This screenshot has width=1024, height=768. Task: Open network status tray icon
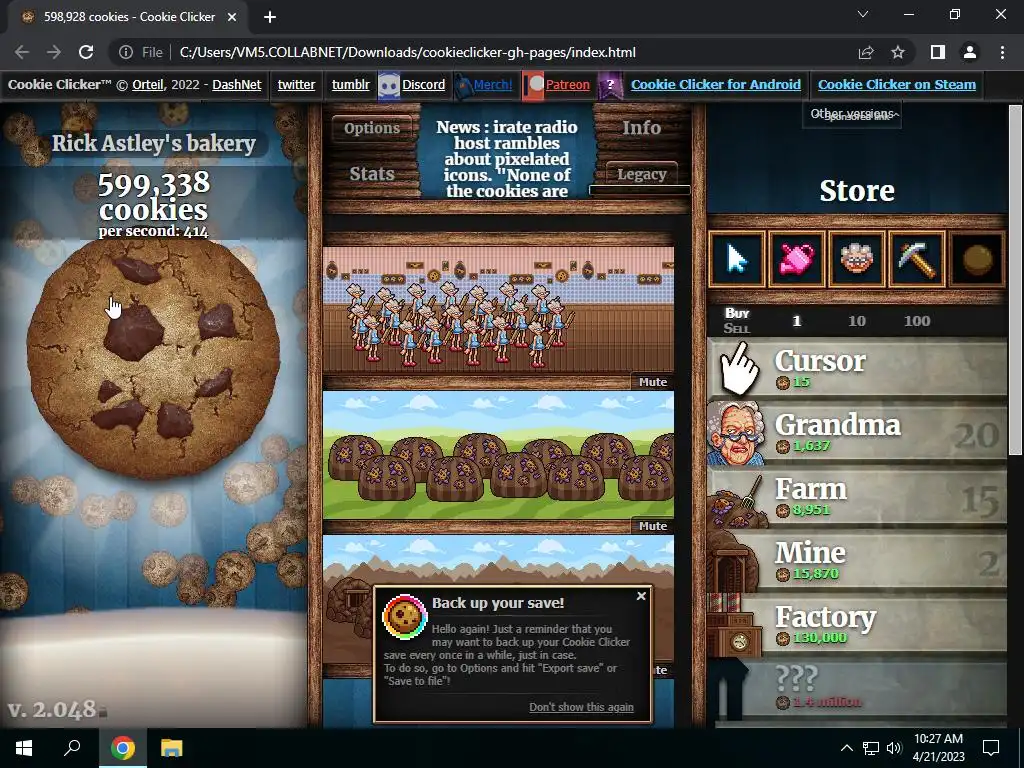tap(871, 748)
